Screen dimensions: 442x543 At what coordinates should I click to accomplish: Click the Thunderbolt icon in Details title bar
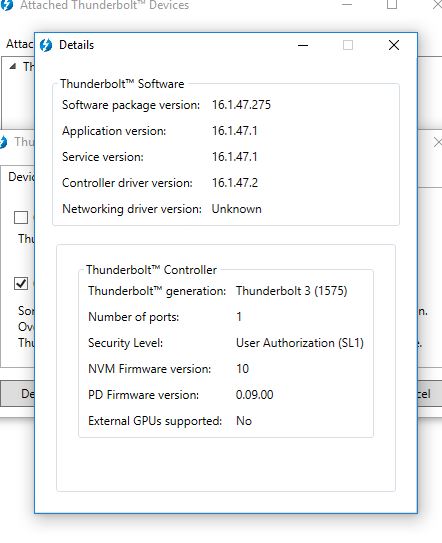tap(46, 45)
